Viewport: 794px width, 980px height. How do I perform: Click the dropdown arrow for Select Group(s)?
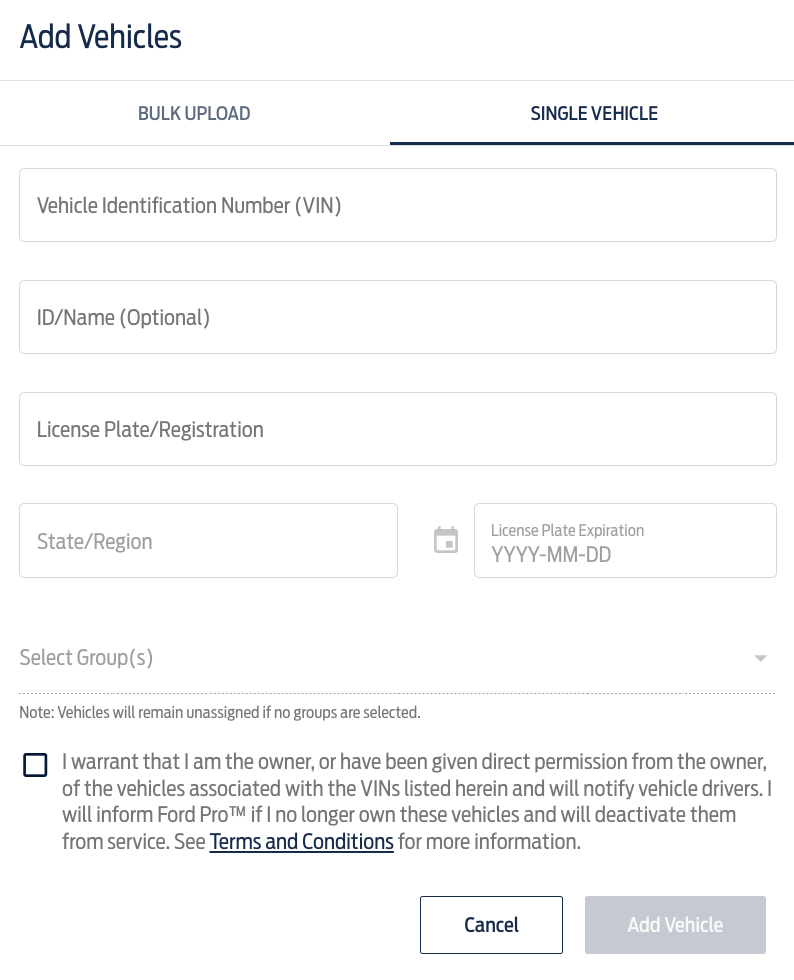760,658
